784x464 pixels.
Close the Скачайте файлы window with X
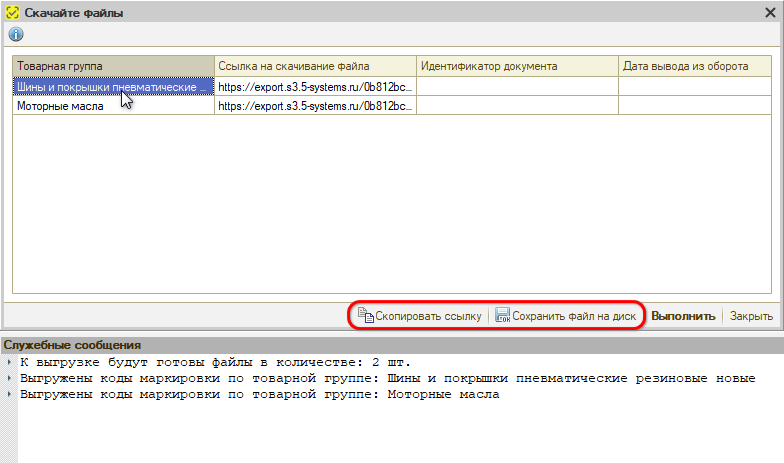click(771, 11)
